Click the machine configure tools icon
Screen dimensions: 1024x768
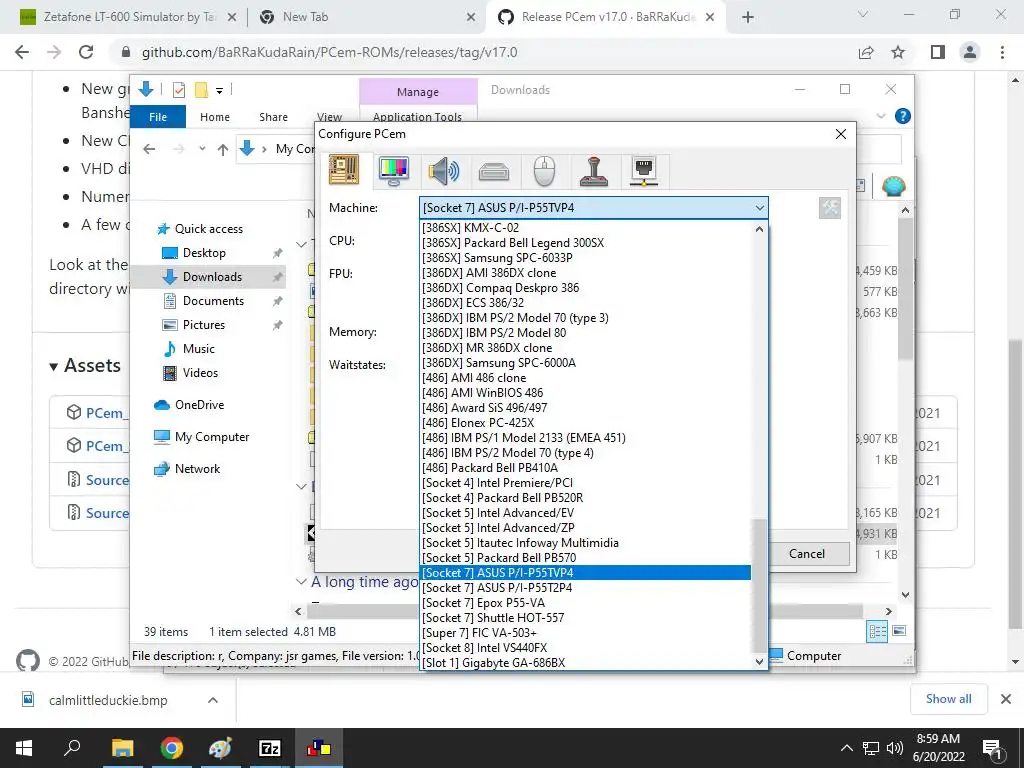(829, 208)
